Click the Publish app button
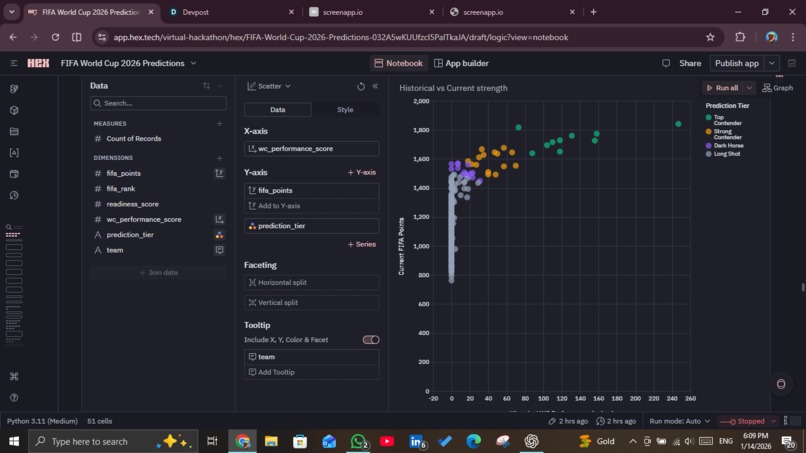This screenshot has width=806, height=453. 737,63
